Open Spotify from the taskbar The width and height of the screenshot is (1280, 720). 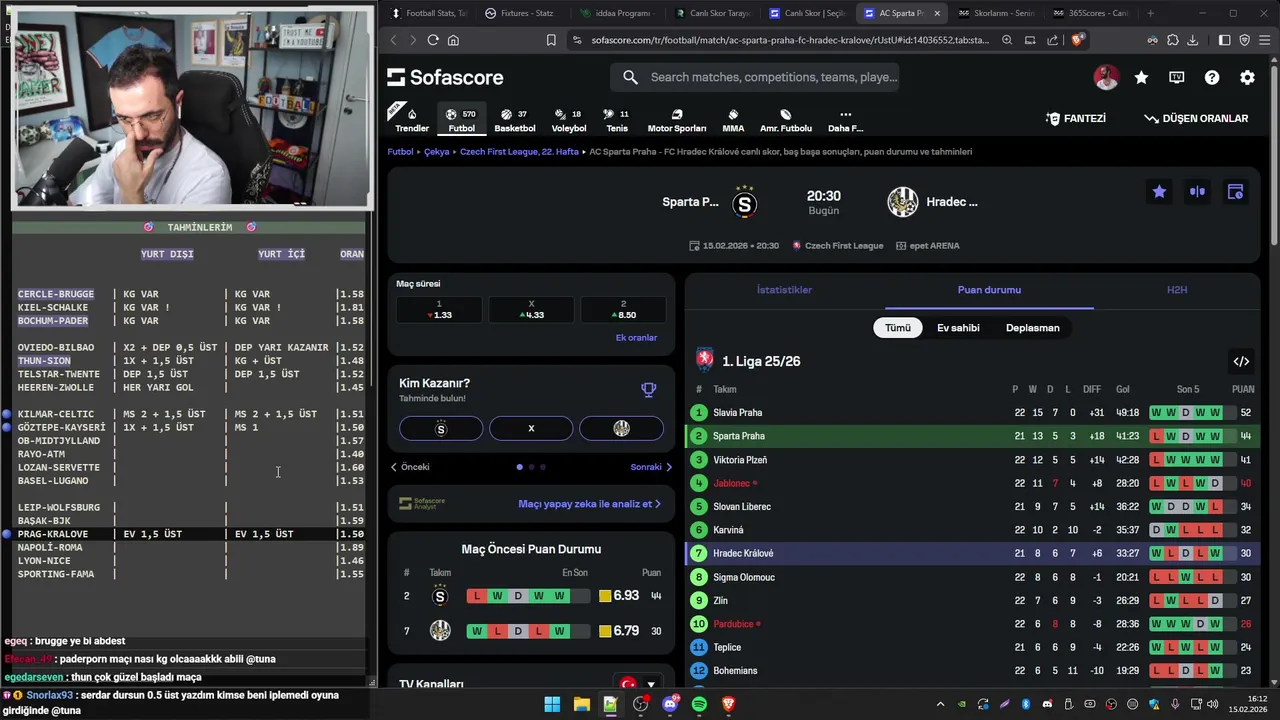(699, 704)
